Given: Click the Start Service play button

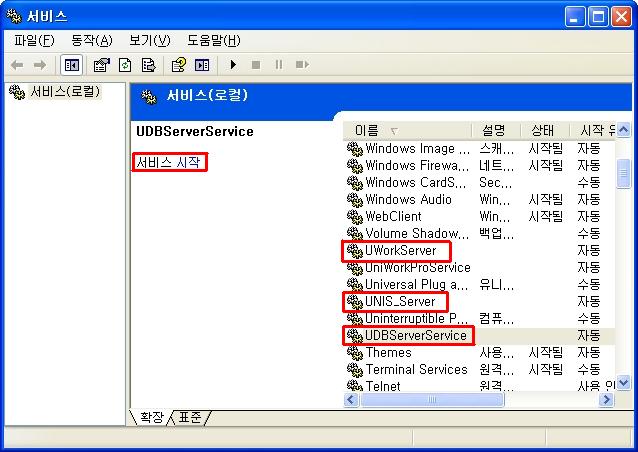Looking at the screenshot, I should click(x=233, y=65).
